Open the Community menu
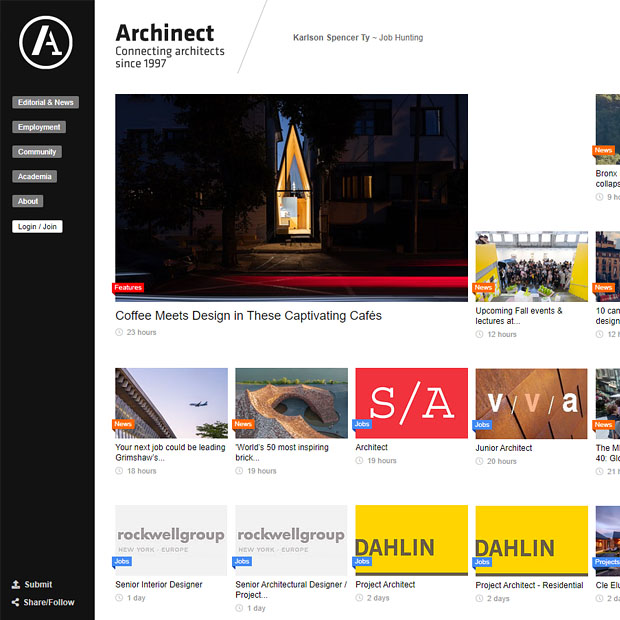The height and width of the screenshot is (620, 620). (37, 152)
